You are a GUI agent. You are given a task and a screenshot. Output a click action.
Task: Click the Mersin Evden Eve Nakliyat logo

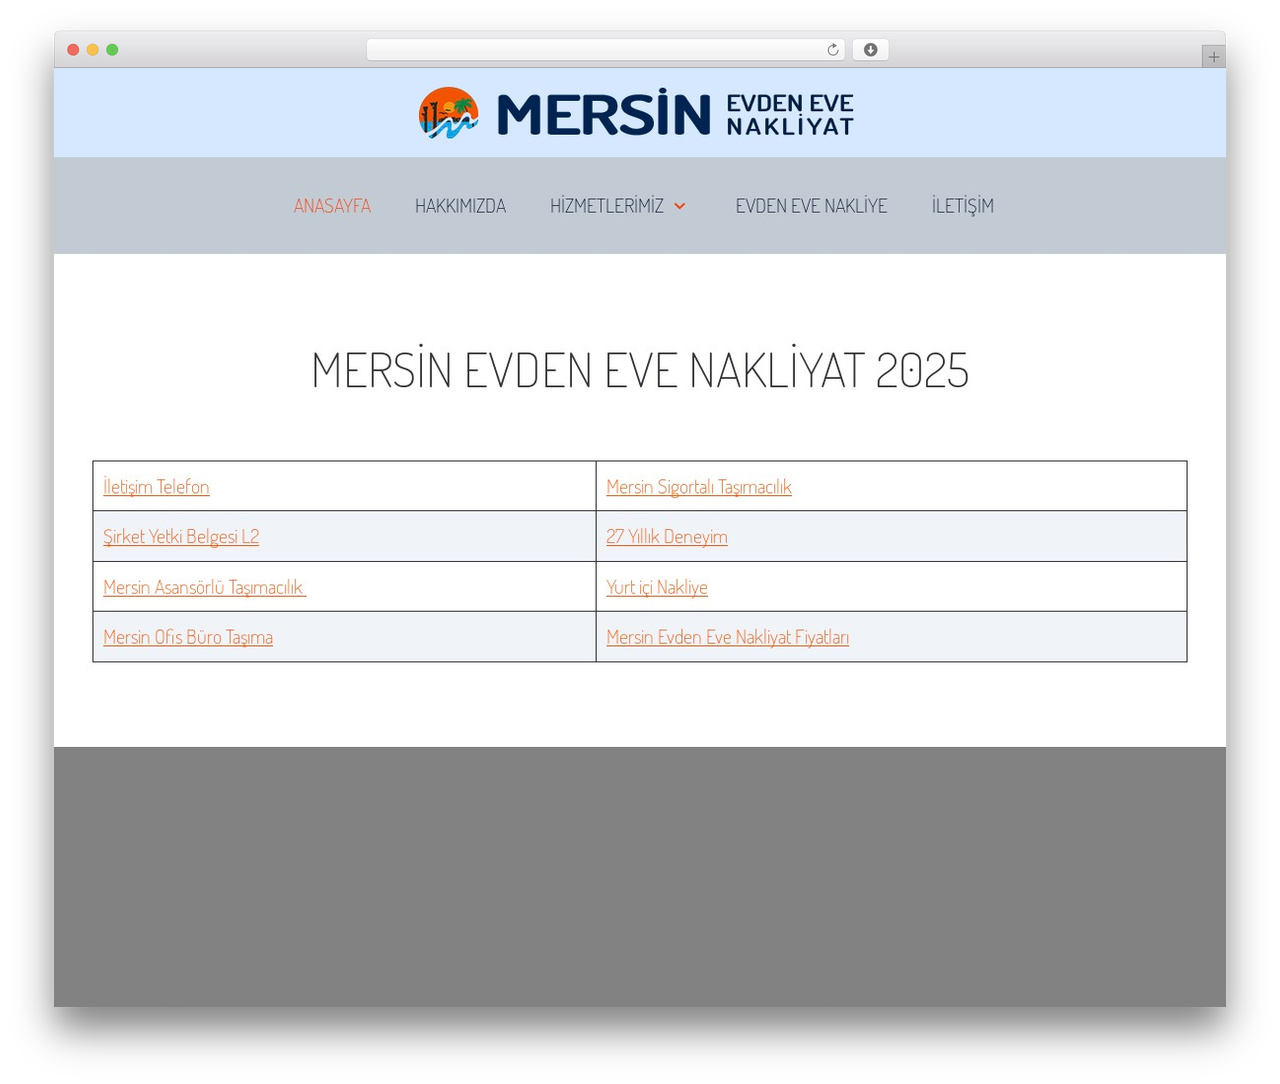tap(636, 113)
